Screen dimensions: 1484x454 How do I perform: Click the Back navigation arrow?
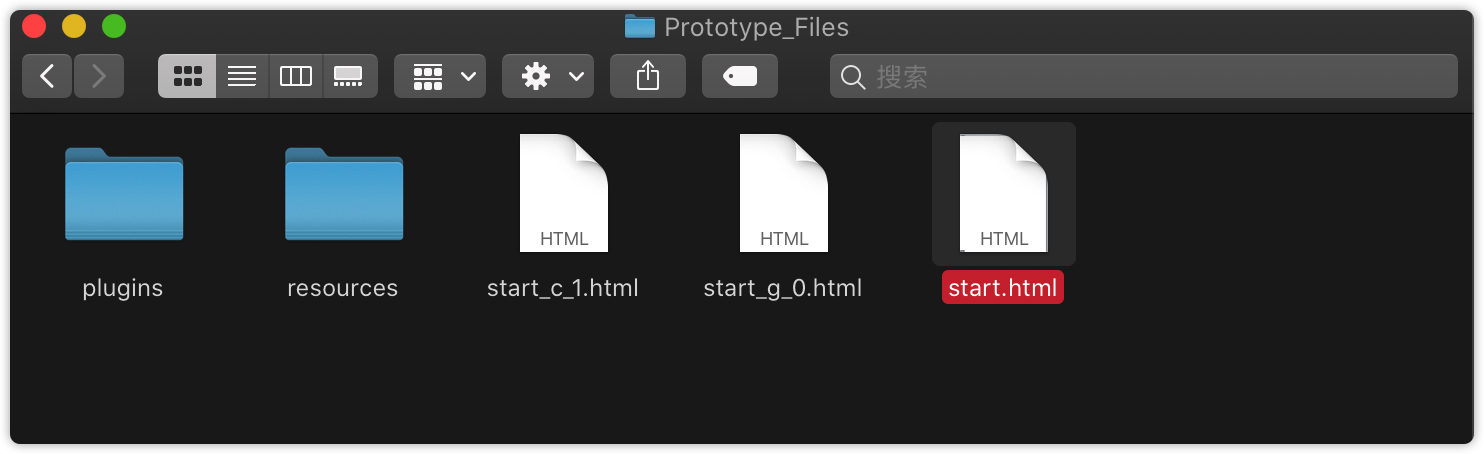[46, 76]
